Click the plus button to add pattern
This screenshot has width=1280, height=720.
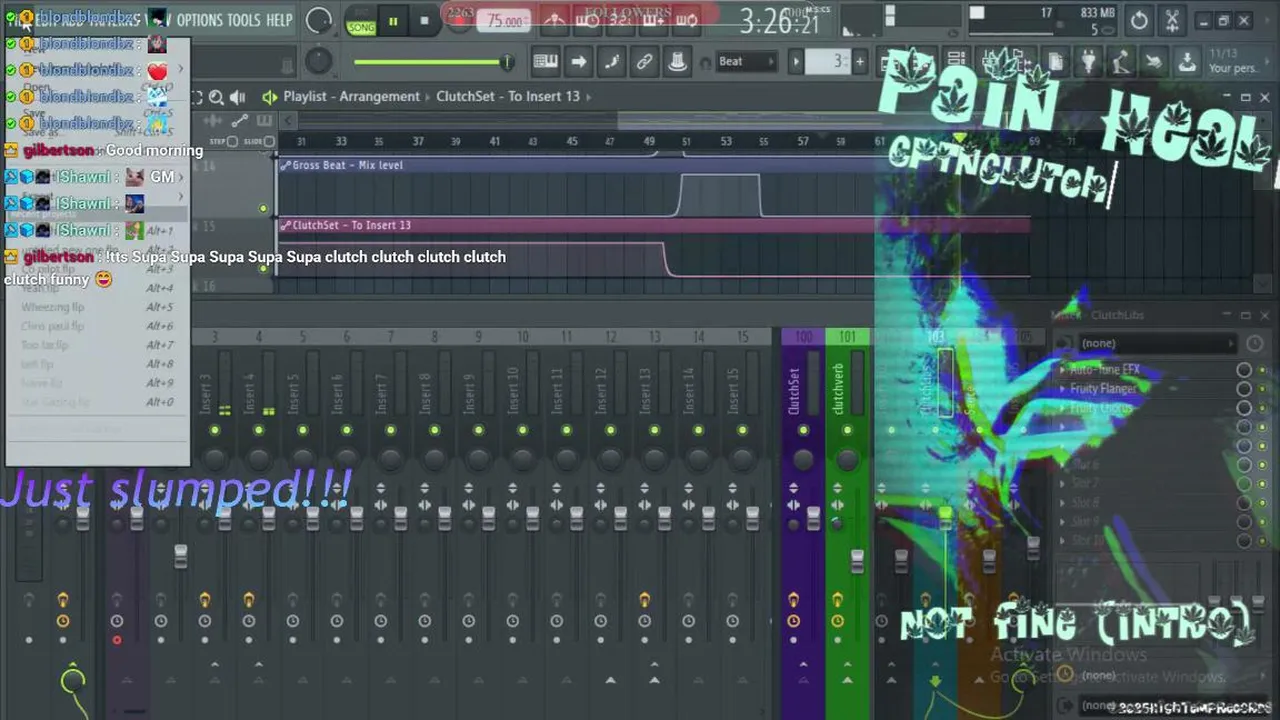859,62
